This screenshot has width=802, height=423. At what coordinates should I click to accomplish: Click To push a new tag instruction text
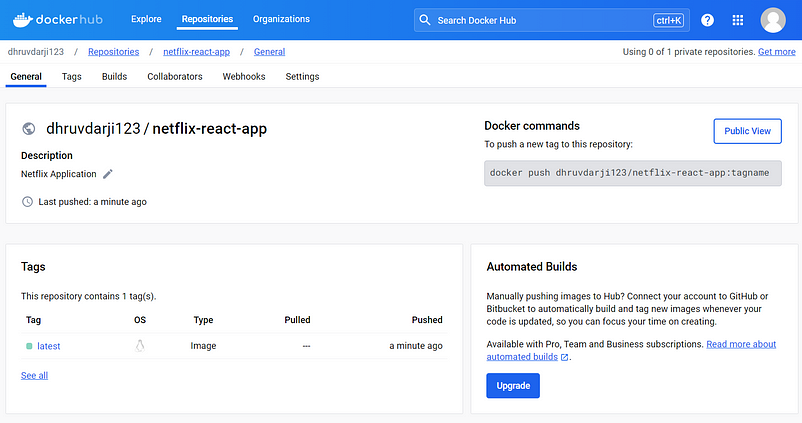click(x=559, y=144)
